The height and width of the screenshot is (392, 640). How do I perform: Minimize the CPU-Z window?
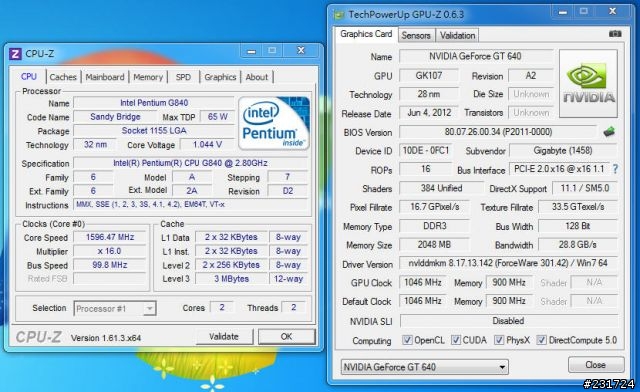[251, 51]
